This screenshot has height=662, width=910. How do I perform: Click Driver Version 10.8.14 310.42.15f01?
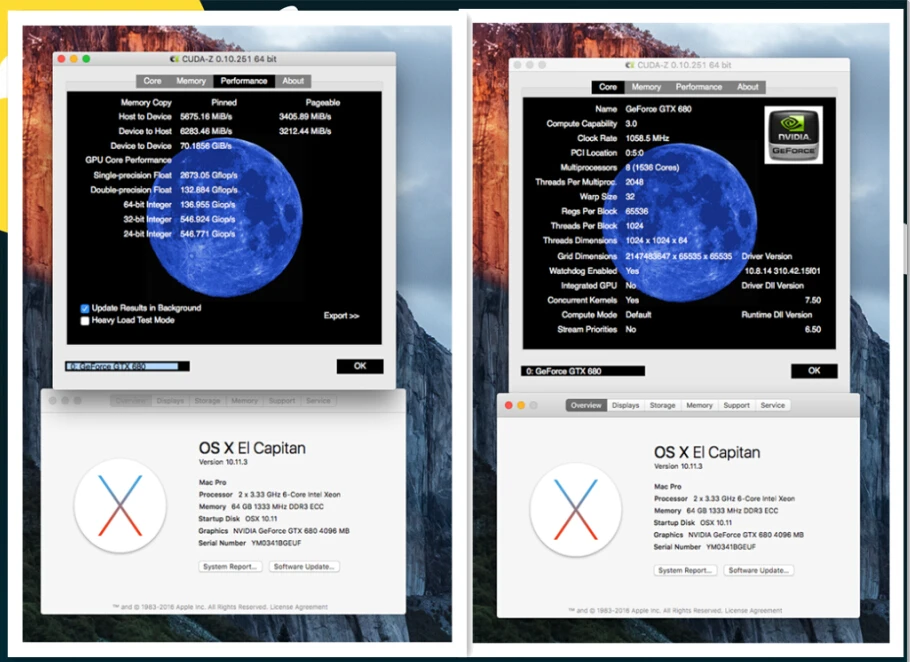(782, 271)
